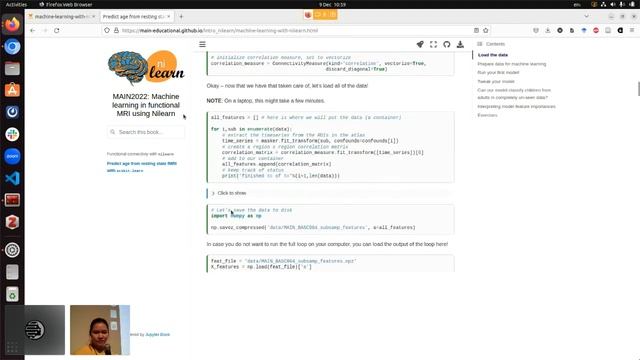Click the Jupyter Book footer link

(x=158, y=334)
